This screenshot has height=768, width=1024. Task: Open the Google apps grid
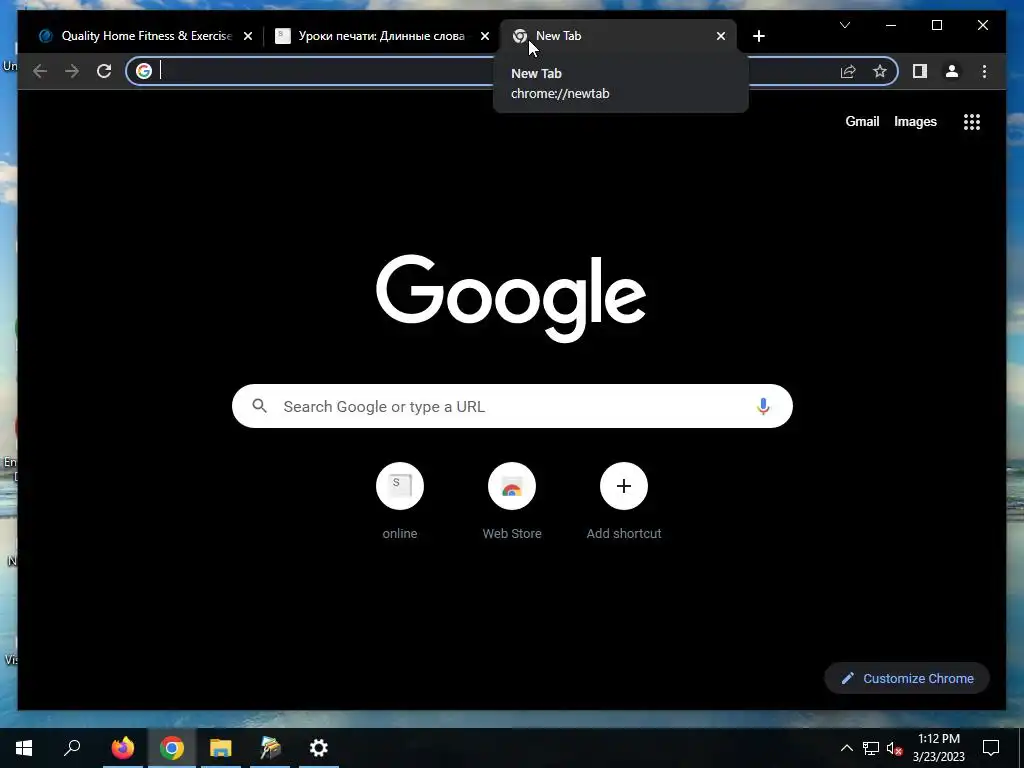[x=972, y=122]
